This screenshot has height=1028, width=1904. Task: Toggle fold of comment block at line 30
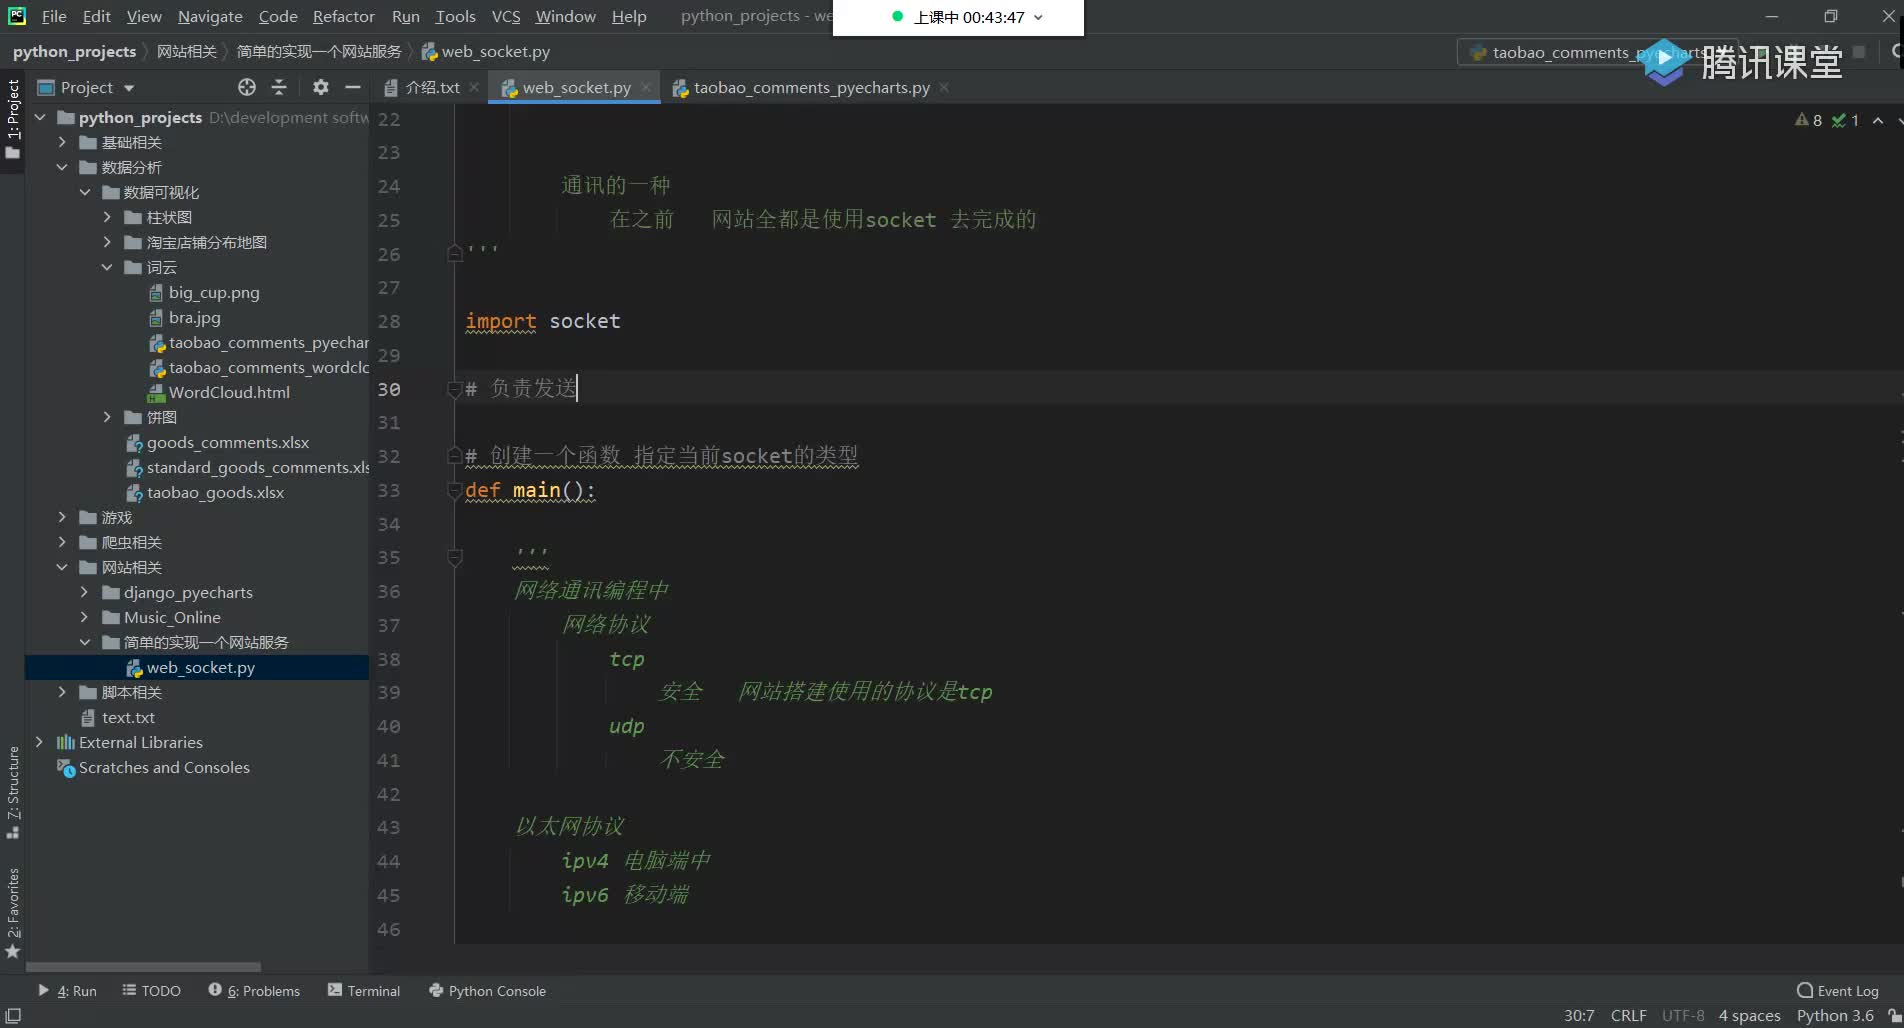455,389
